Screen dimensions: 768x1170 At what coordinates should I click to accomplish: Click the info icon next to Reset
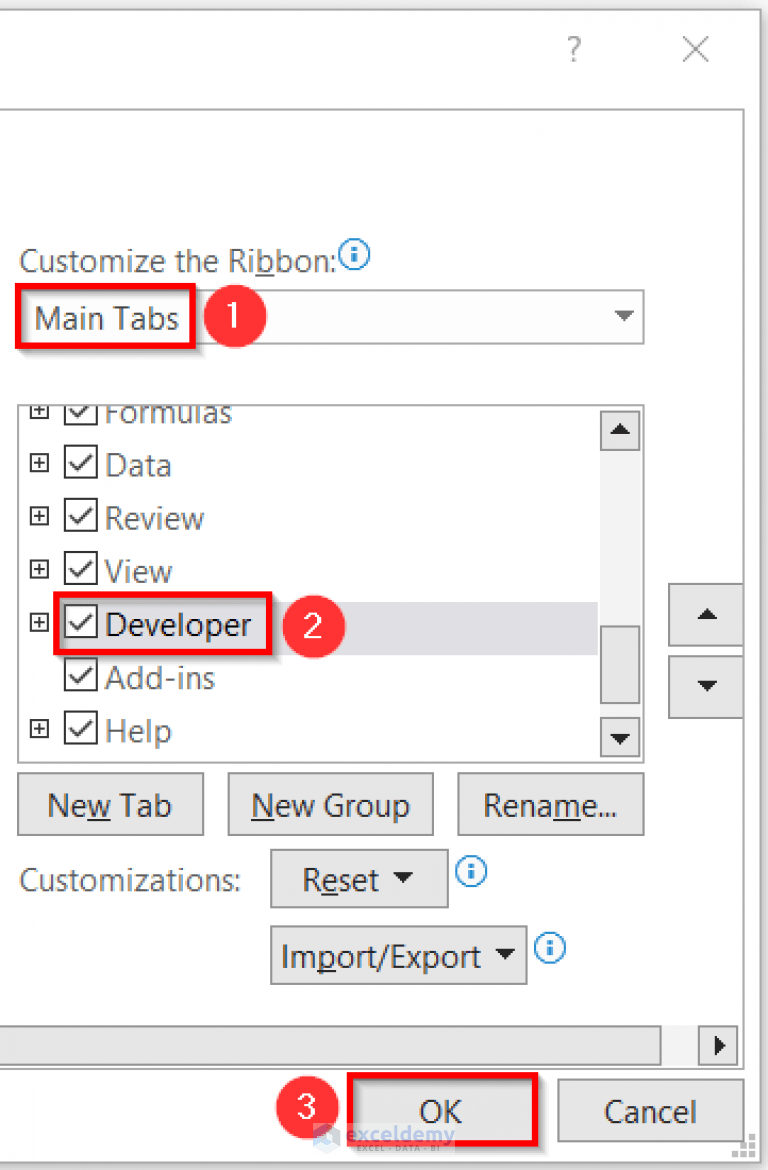(x=471, y=872)
